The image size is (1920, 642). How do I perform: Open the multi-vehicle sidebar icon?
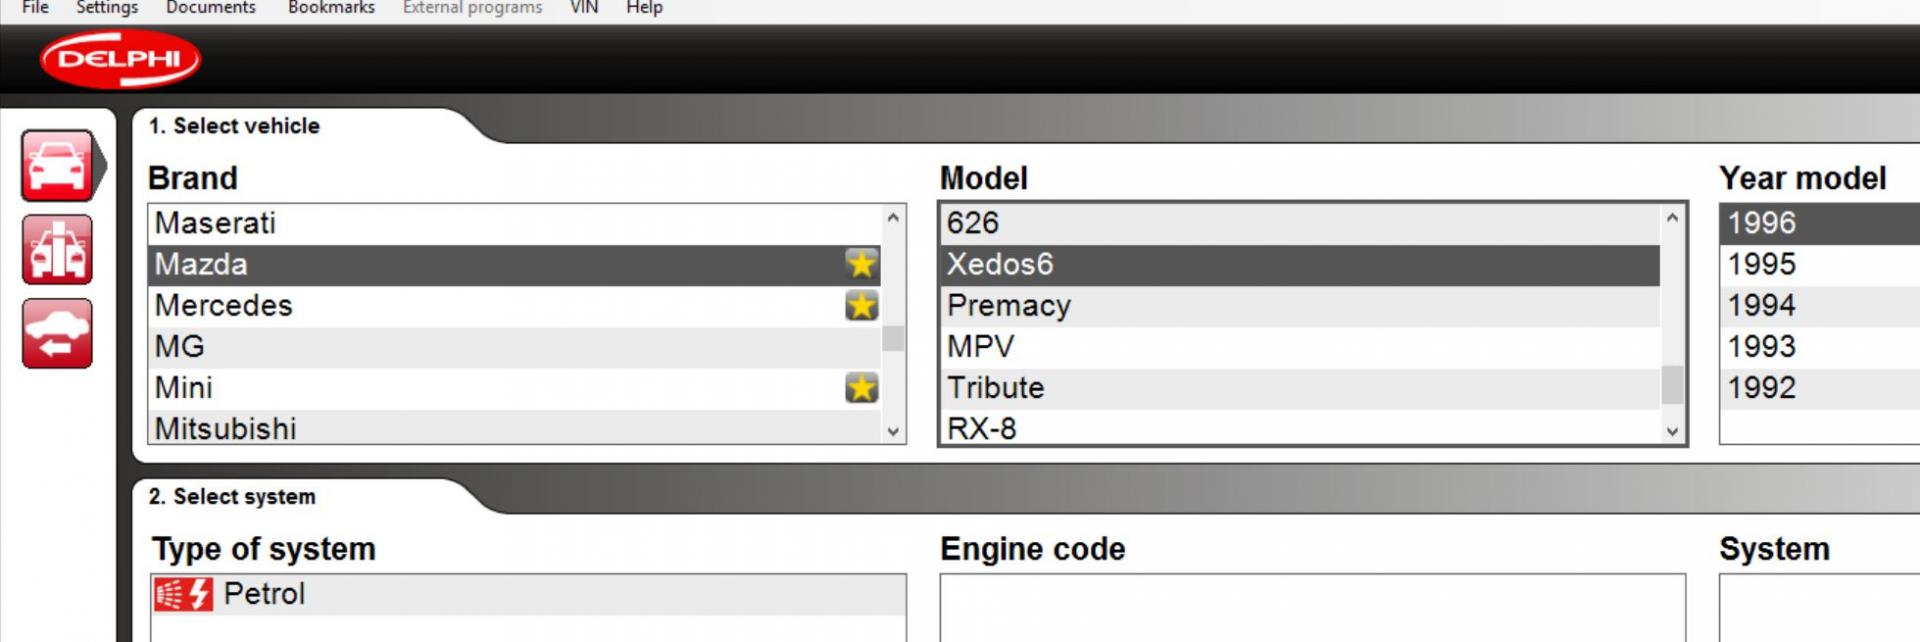click(x=57, y=250)
